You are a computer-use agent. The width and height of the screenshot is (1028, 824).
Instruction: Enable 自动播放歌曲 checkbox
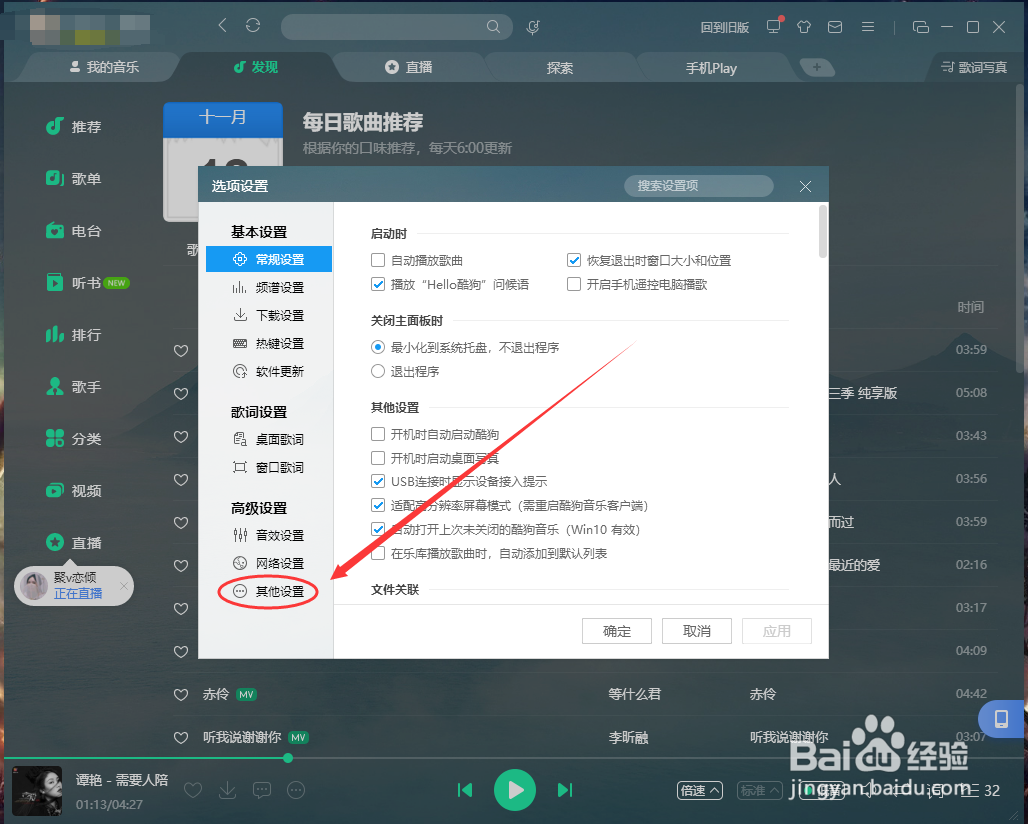[378, 260]
